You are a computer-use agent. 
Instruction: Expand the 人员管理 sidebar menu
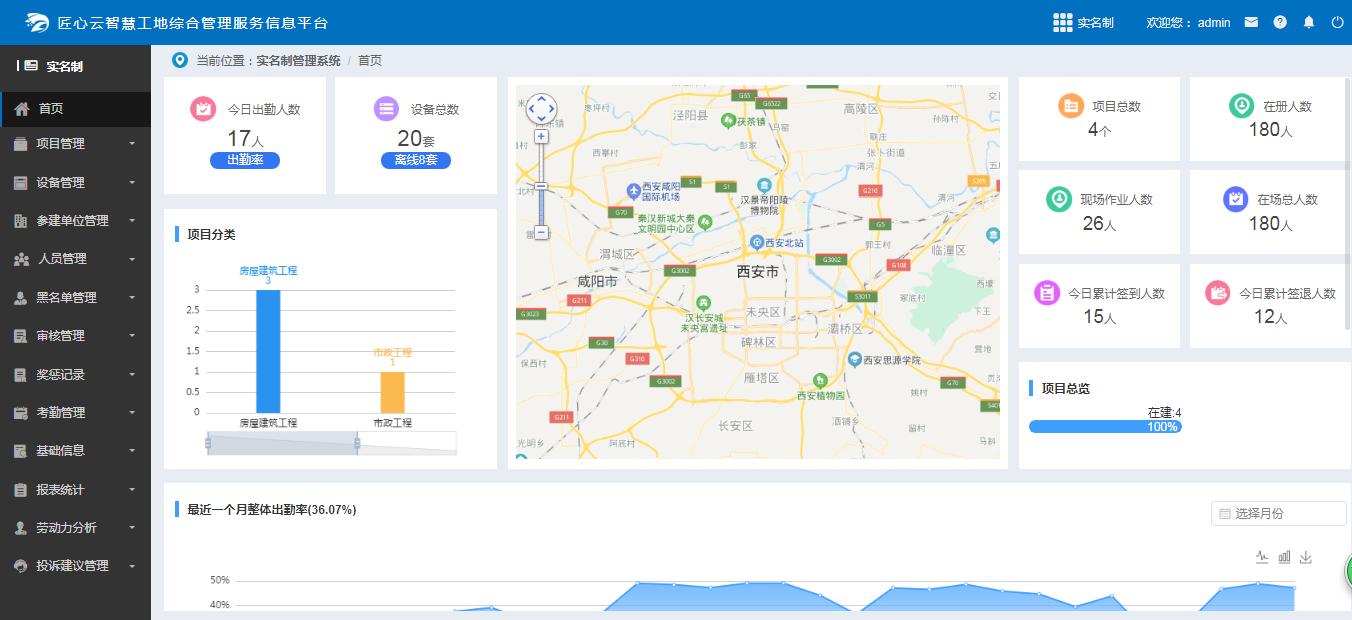point(60,259)
